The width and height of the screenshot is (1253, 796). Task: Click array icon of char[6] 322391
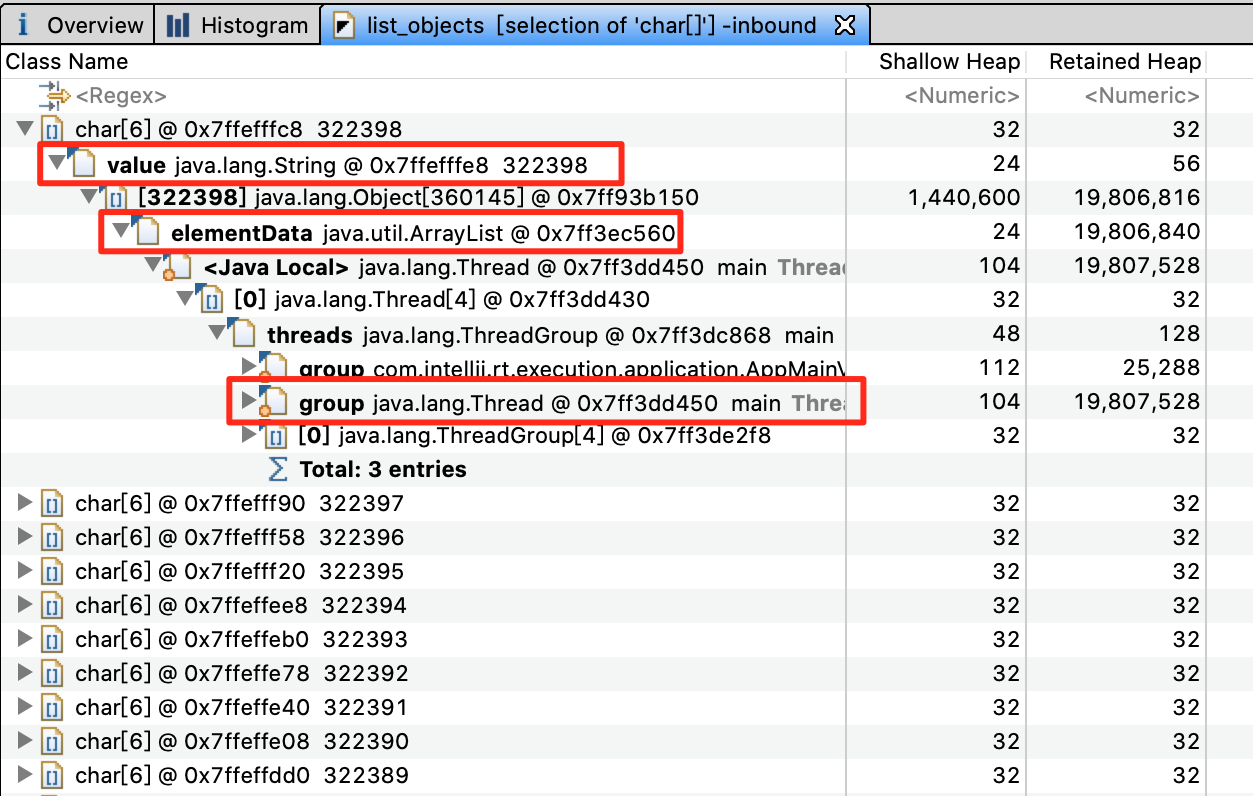pos(52,707)
